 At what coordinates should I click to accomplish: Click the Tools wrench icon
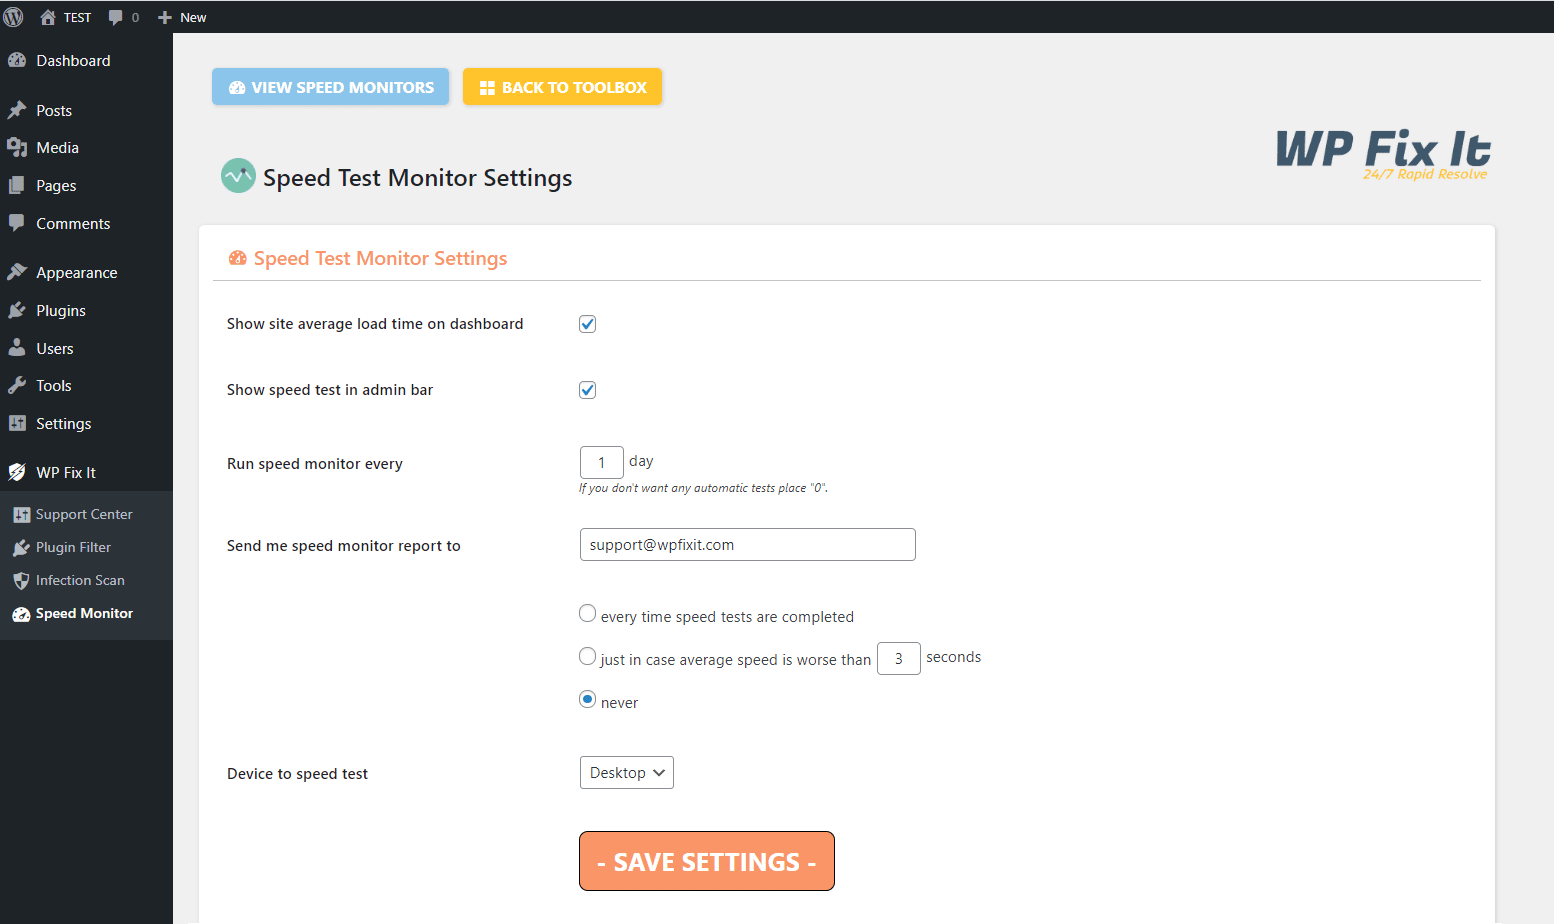pyautogui.click(x=17, y=385)
